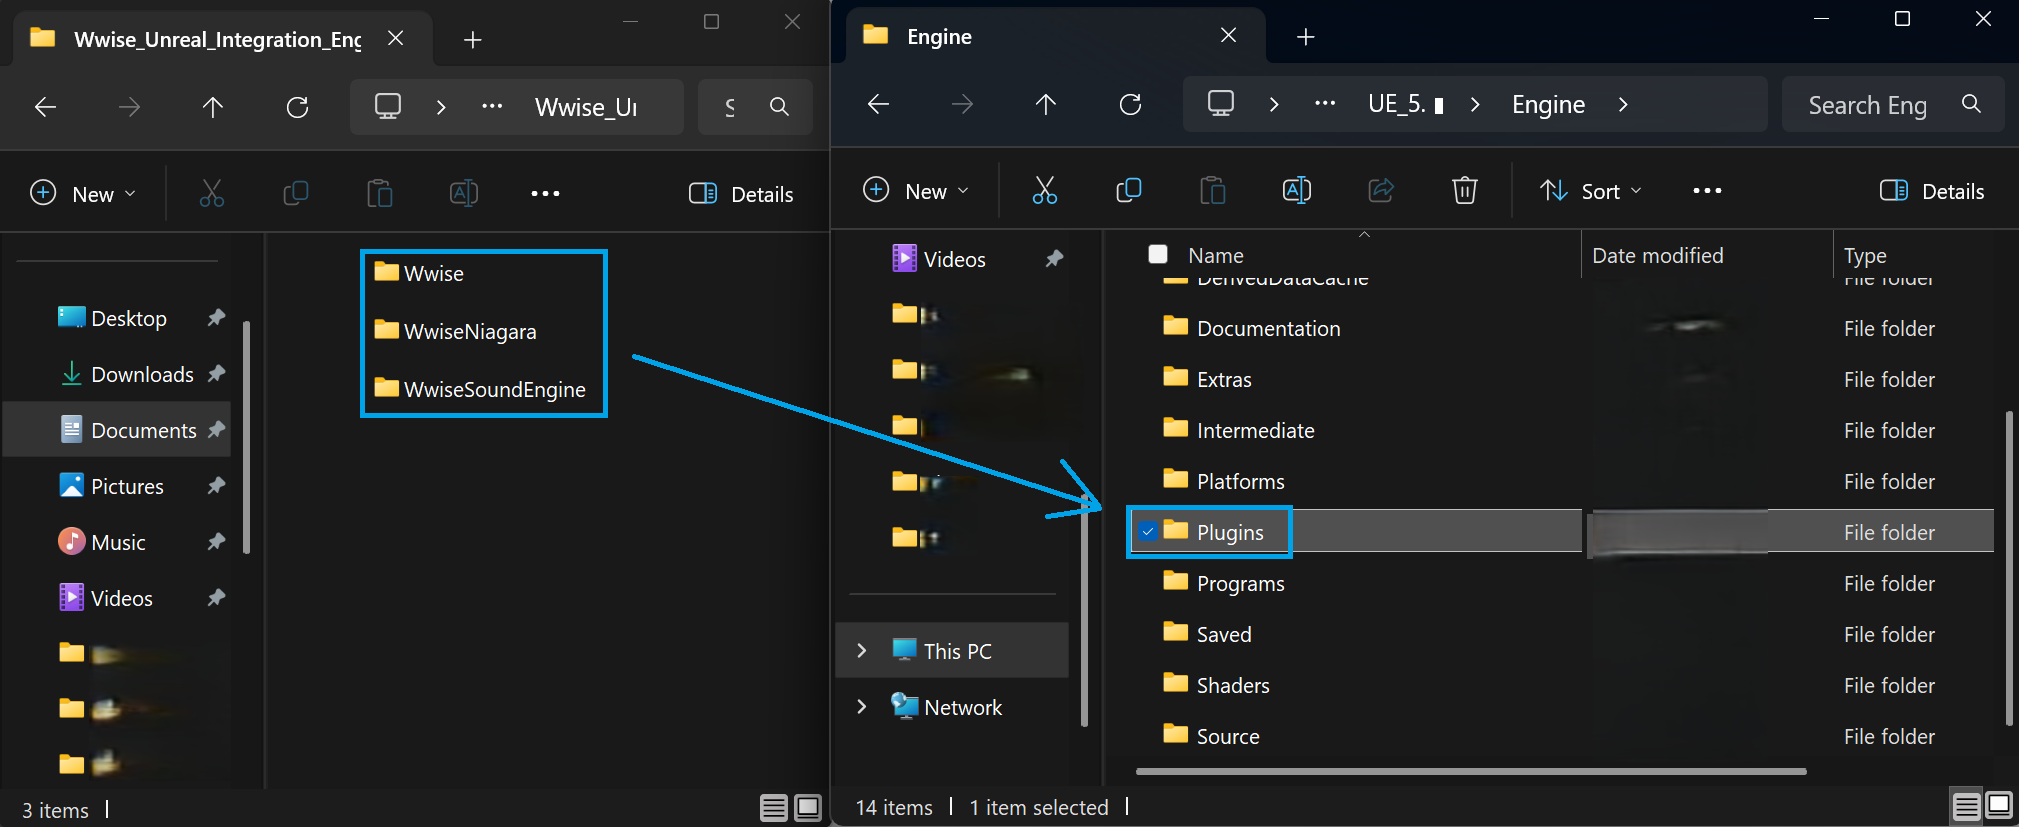The height and width of the screenshot is (827, 2019).
Task: Go back in the Engine window
Action: pos(878,104)
